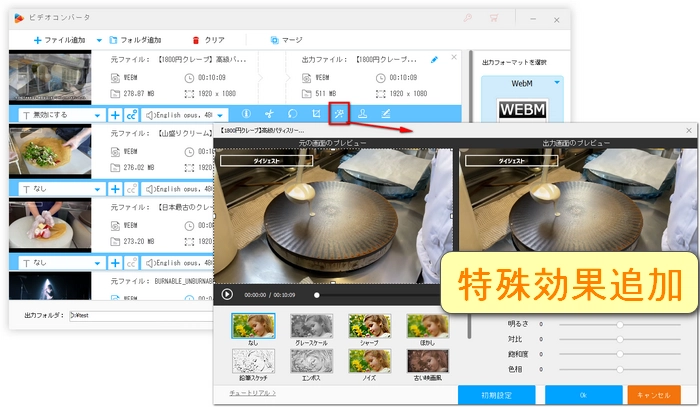Open the subtitle edit pencil icon
Screen dimensions: 700x407
pos(386,114)
